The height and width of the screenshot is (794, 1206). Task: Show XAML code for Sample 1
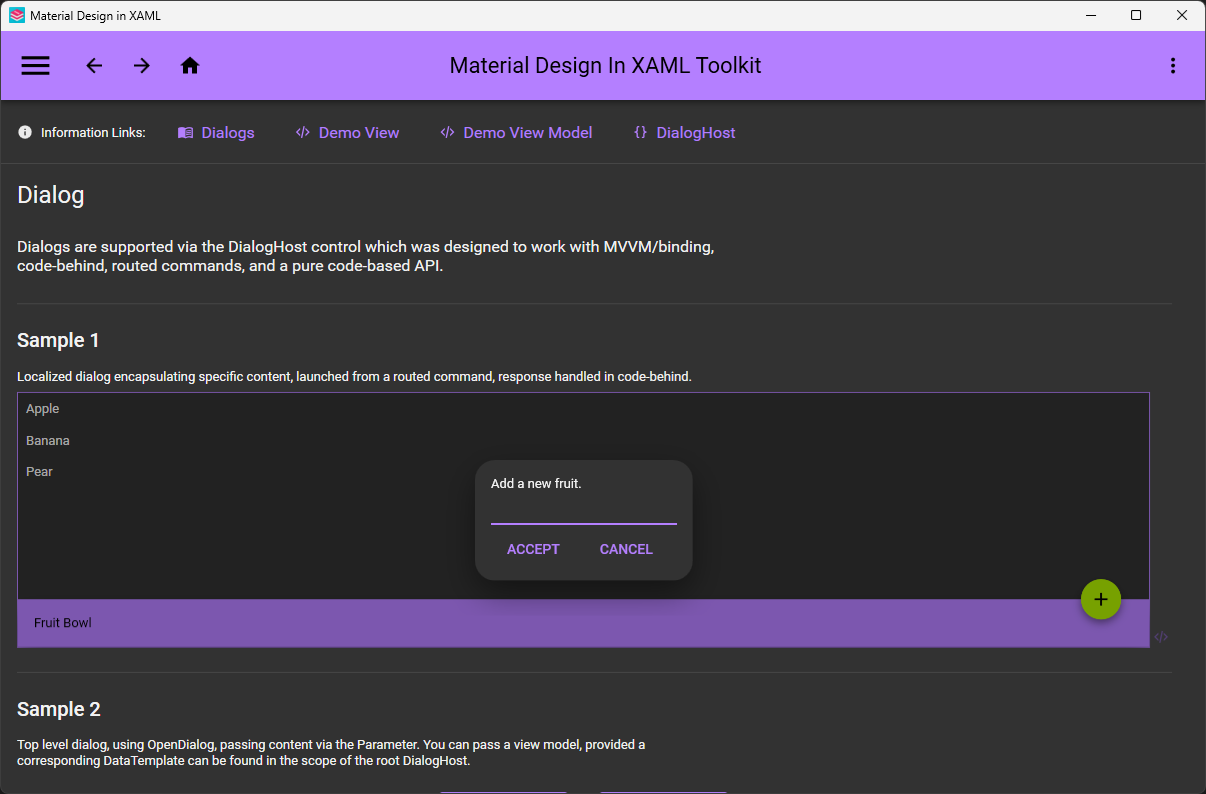pyautogui.click(x=1161, y=637)
